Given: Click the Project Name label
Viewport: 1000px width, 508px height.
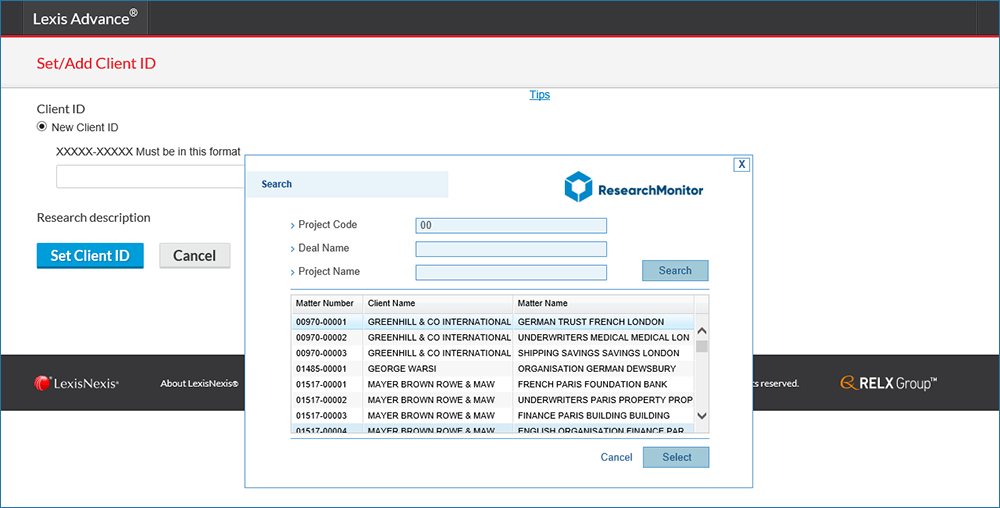Looking at the screenshot, I should tap(329, 272).
